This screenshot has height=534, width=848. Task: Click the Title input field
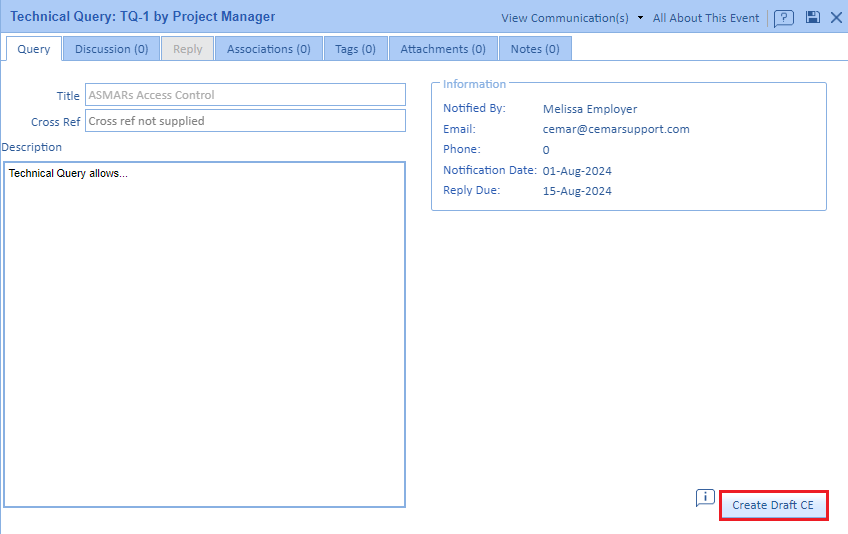coord(245,95)
